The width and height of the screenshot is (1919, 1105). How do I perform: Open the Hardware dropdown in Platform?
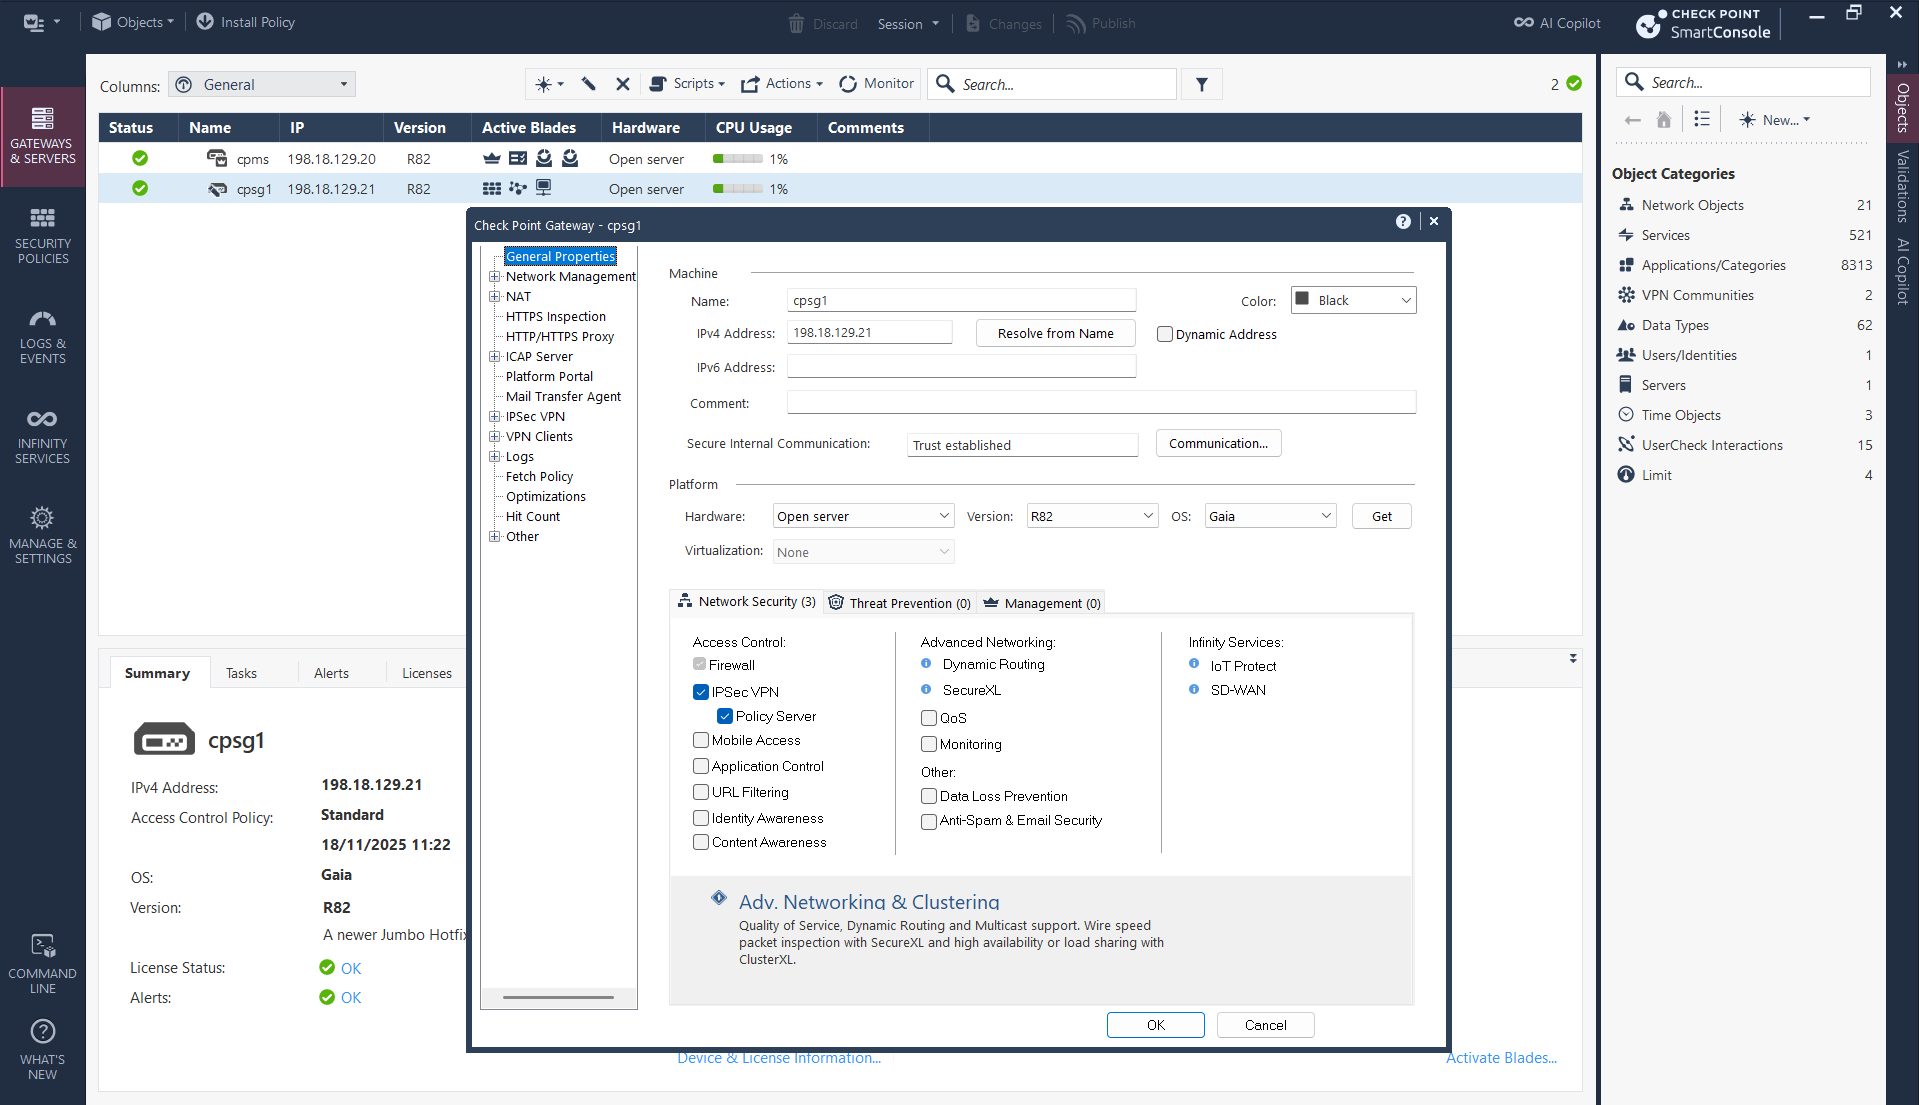(x=863, y=517)
